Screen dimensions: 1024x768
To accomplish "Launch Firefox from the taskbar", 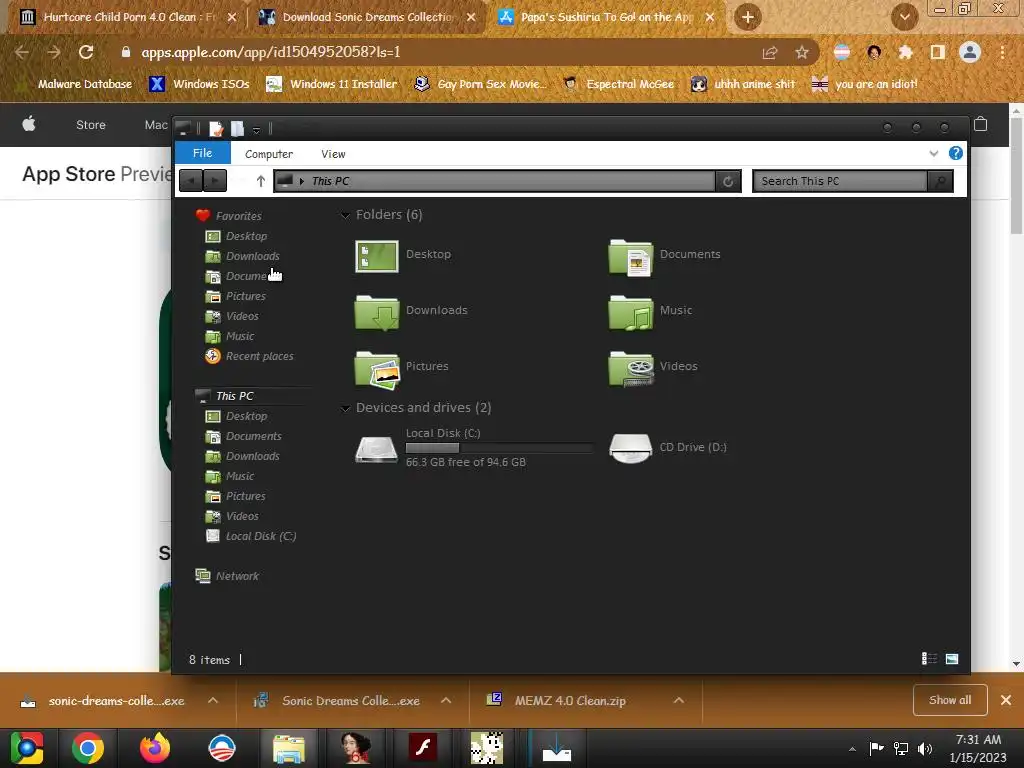I will (155, 748).
